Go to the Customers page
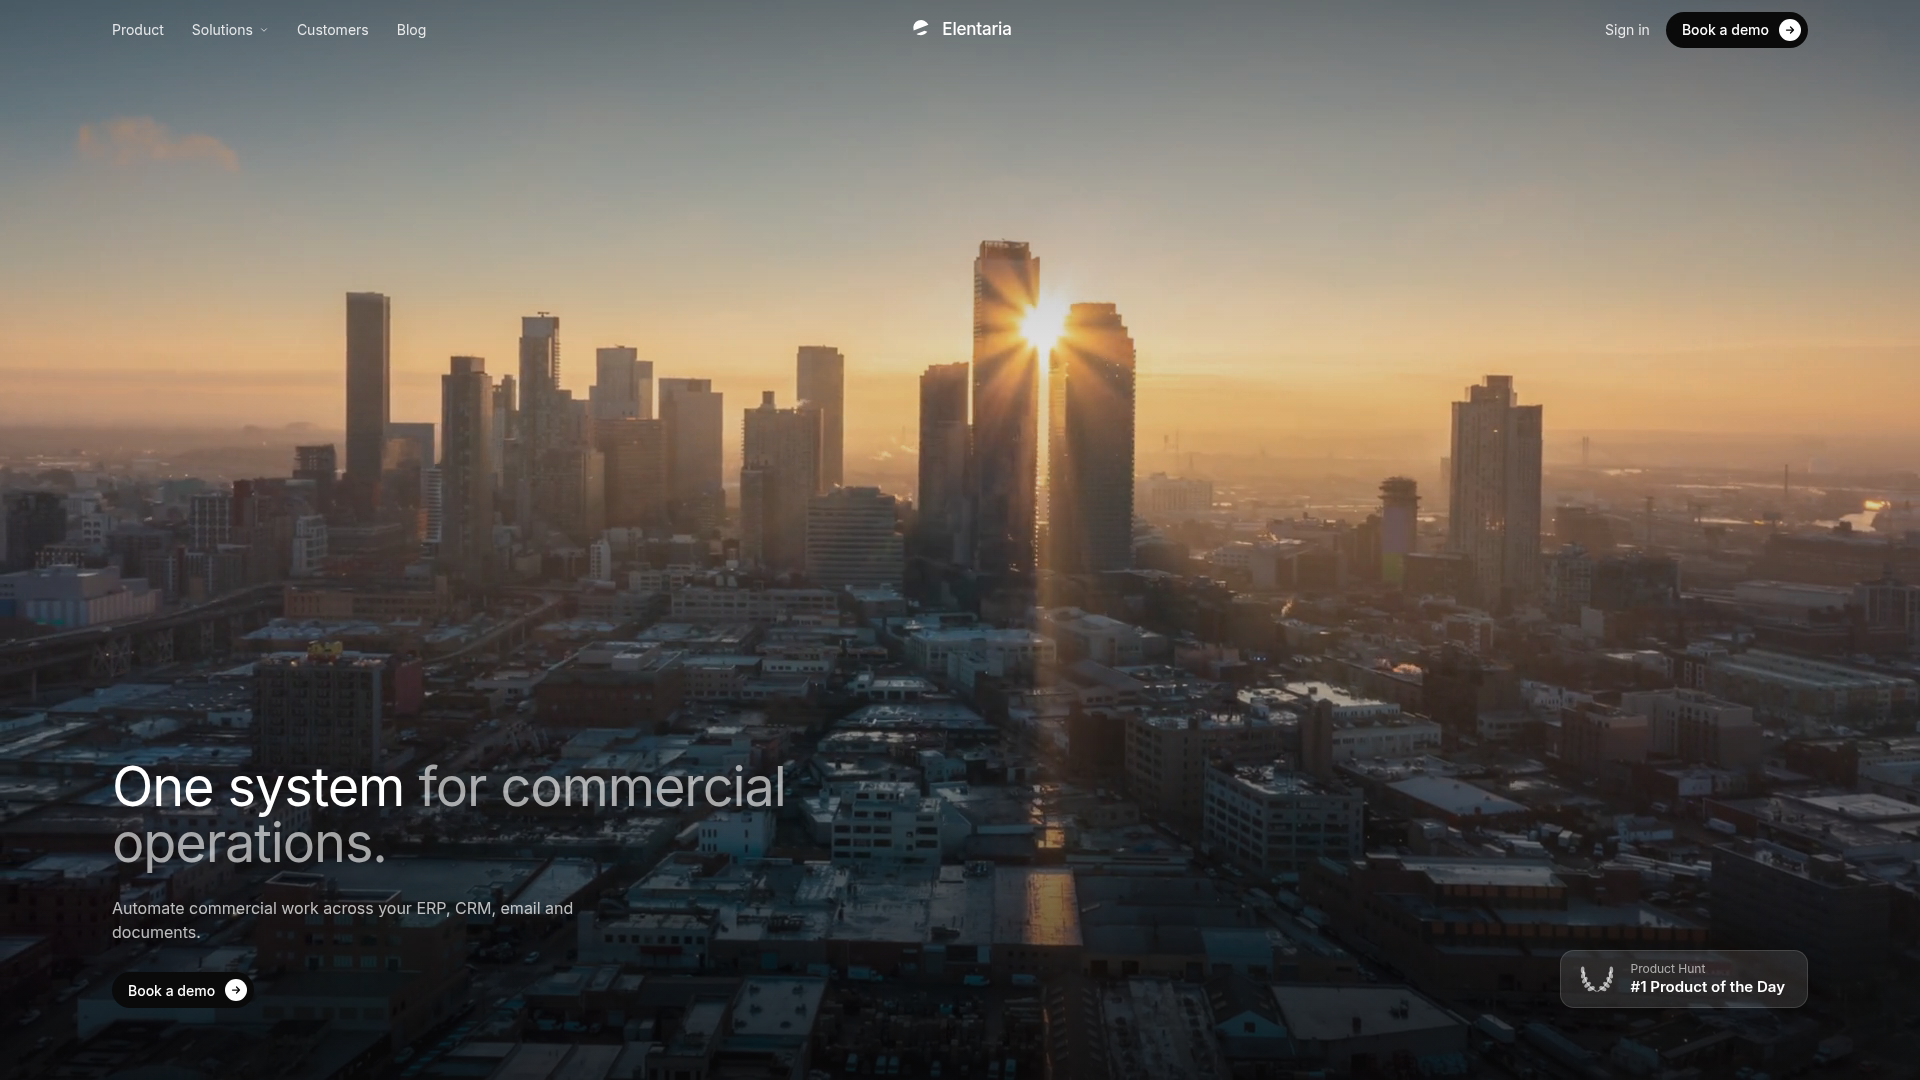This screenshot has width=1920, height=1080. click(x=332, y=30)
